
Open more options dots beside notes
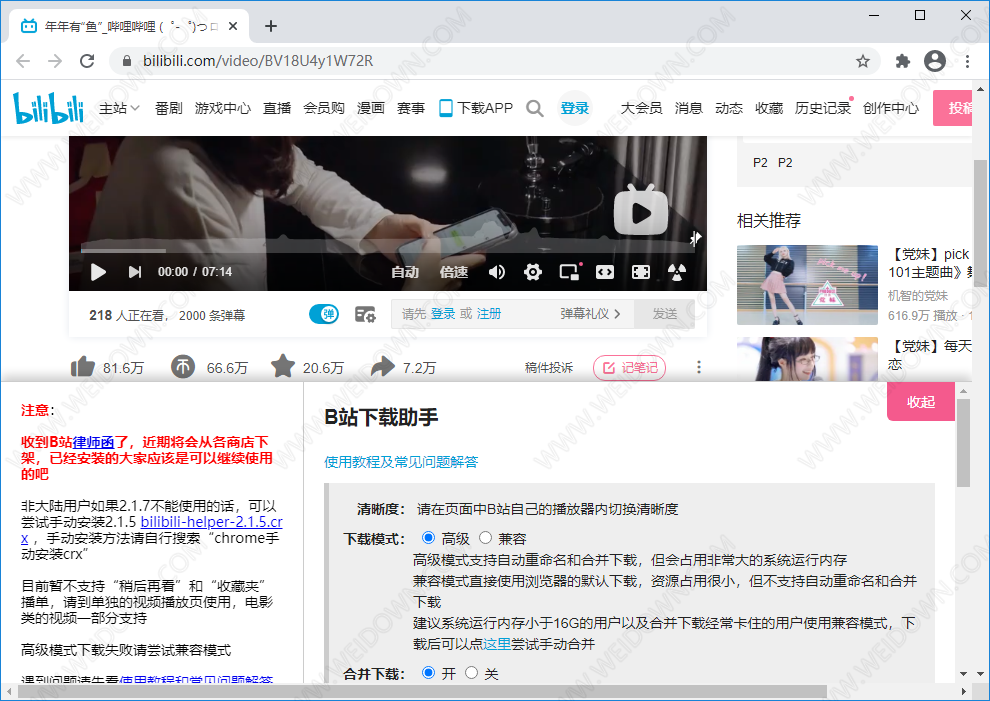(x=698, y=368)
